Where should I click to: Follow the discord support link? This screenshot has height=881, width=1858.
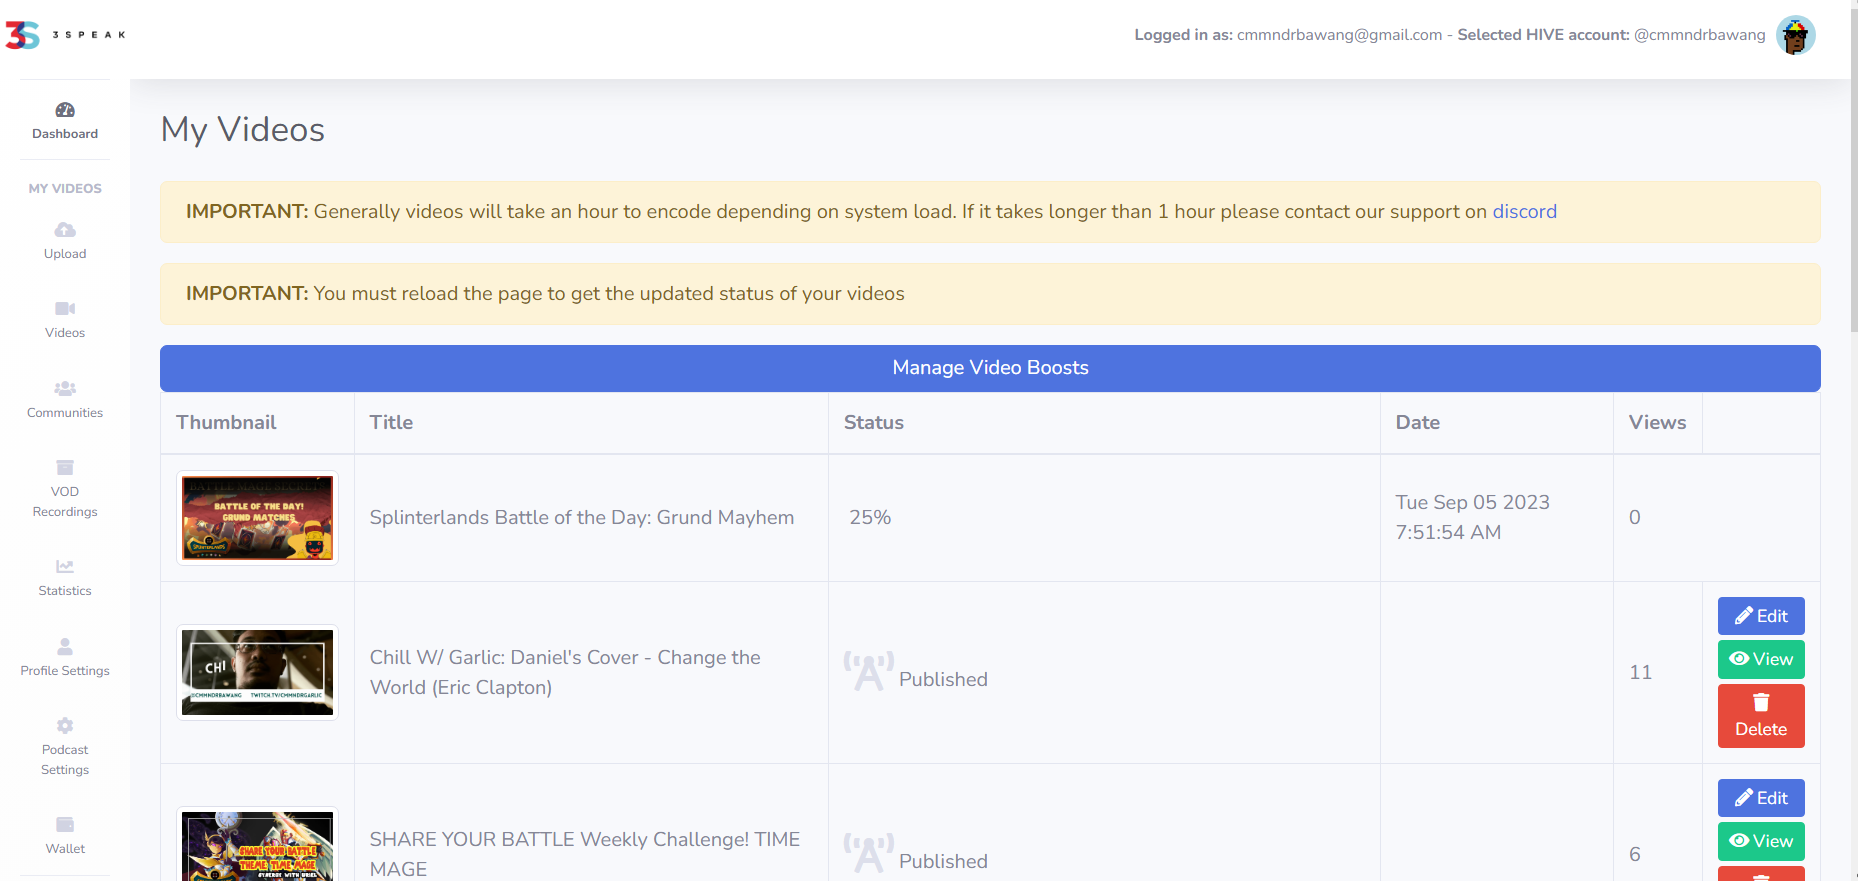[1524, 212]
